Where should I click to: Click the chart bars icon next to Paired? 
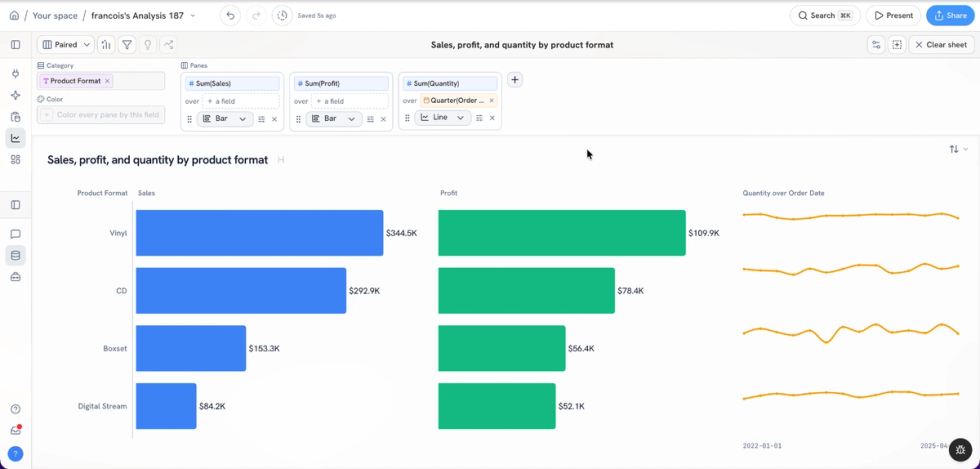(106, 45)
